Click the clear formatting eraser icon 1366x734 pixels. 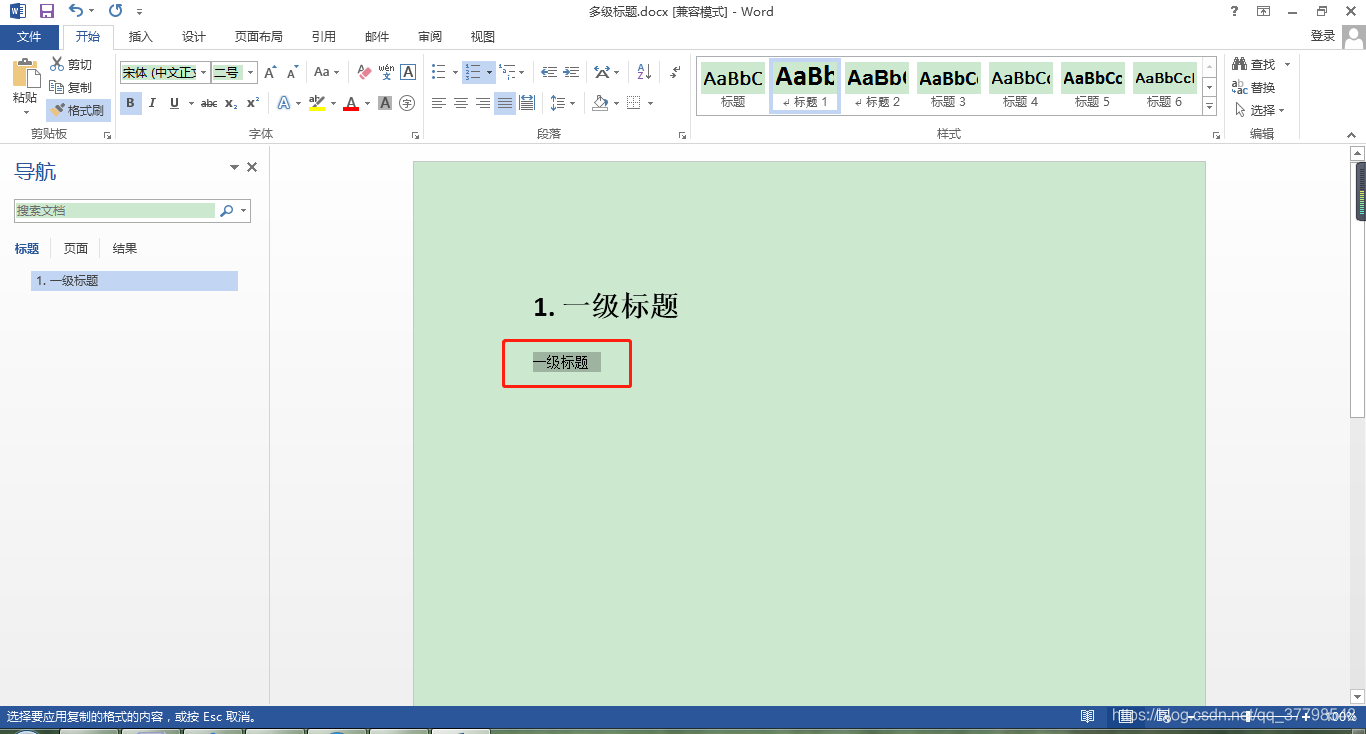pos(363,72)
